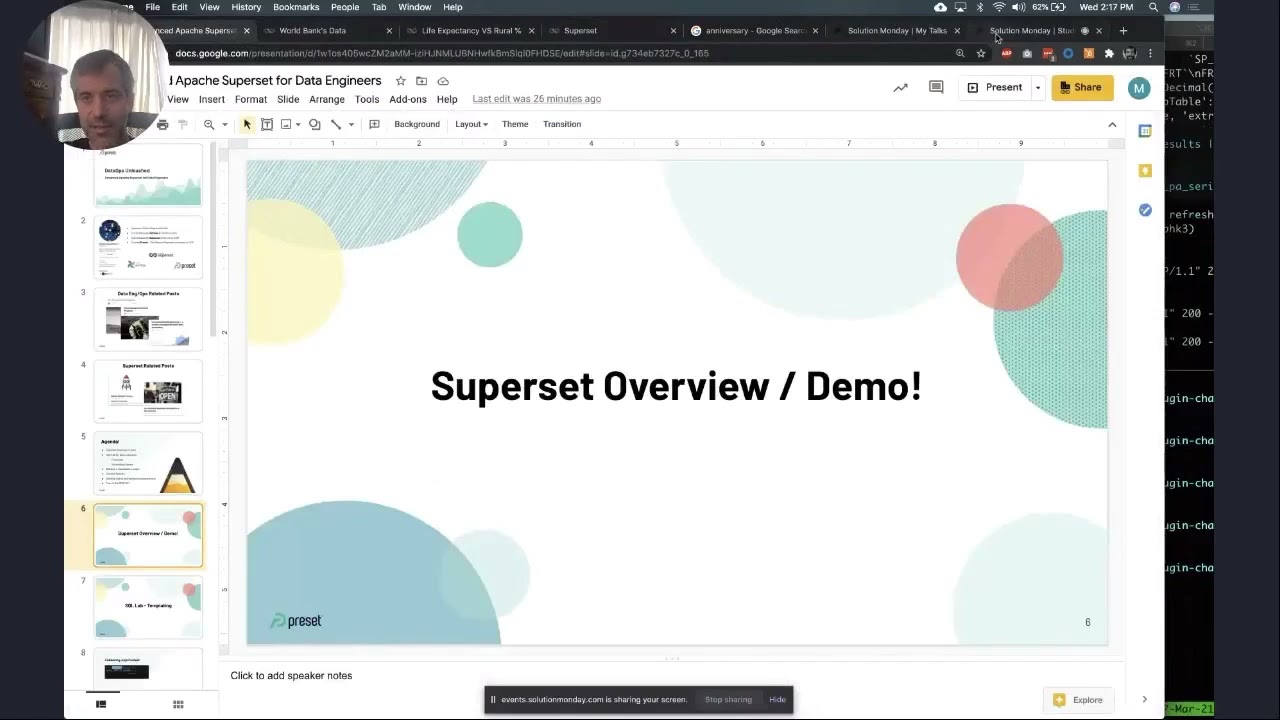Image resolution: width=1280 pixels, height=720 pixels.
Task: Click 'Last edit was 26 minutes ago' link
Action: coord(537,99)
